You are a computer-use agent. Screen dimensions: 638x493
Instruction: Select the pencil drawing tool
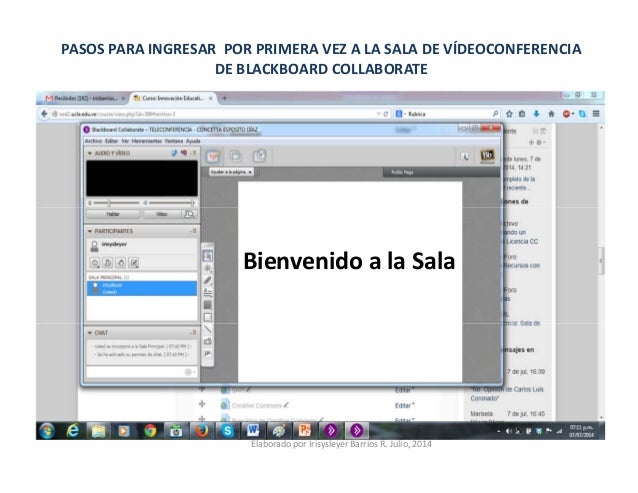(208, 280)
